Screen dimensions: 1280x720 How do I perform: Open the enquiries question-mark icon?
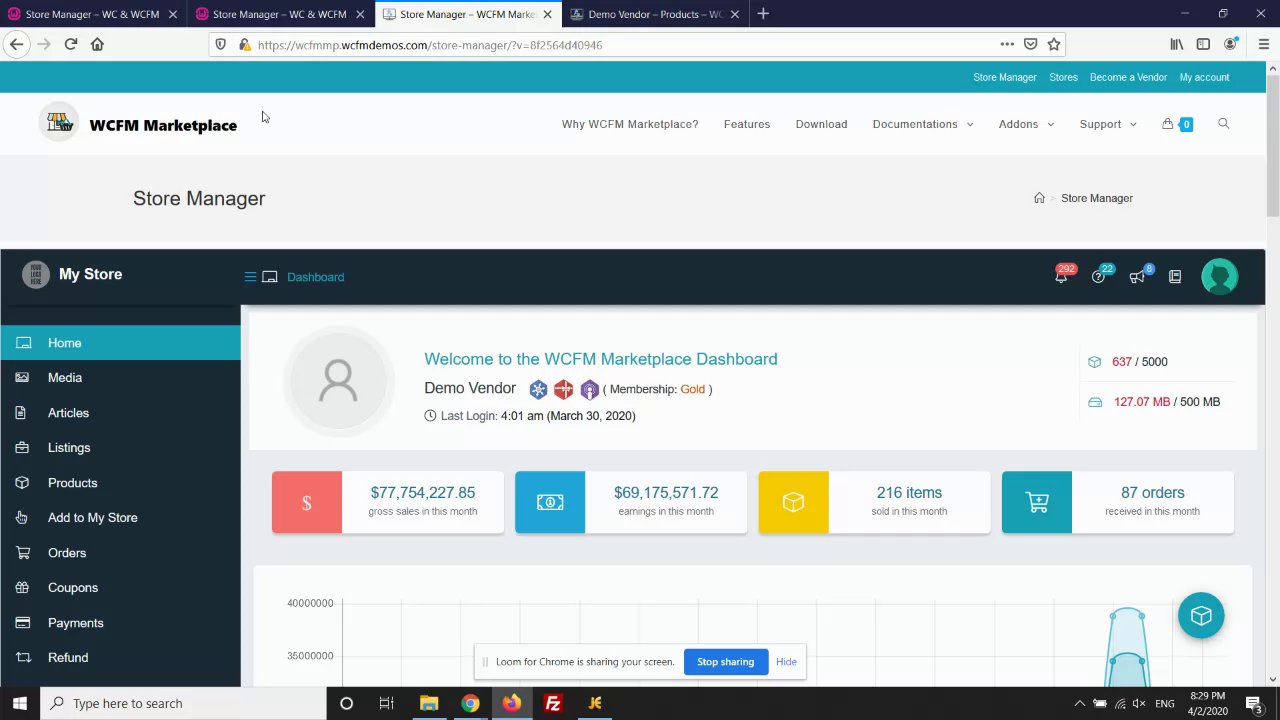1098,277
